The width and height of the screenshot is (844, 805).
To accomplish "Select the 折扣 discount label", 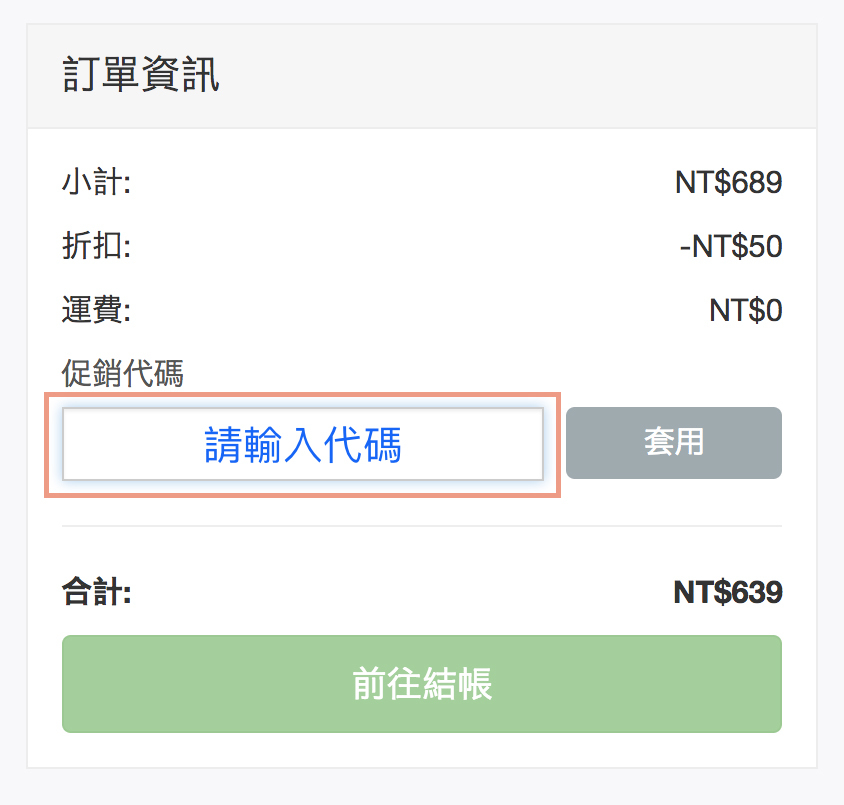I will click(x=97, y=246).
